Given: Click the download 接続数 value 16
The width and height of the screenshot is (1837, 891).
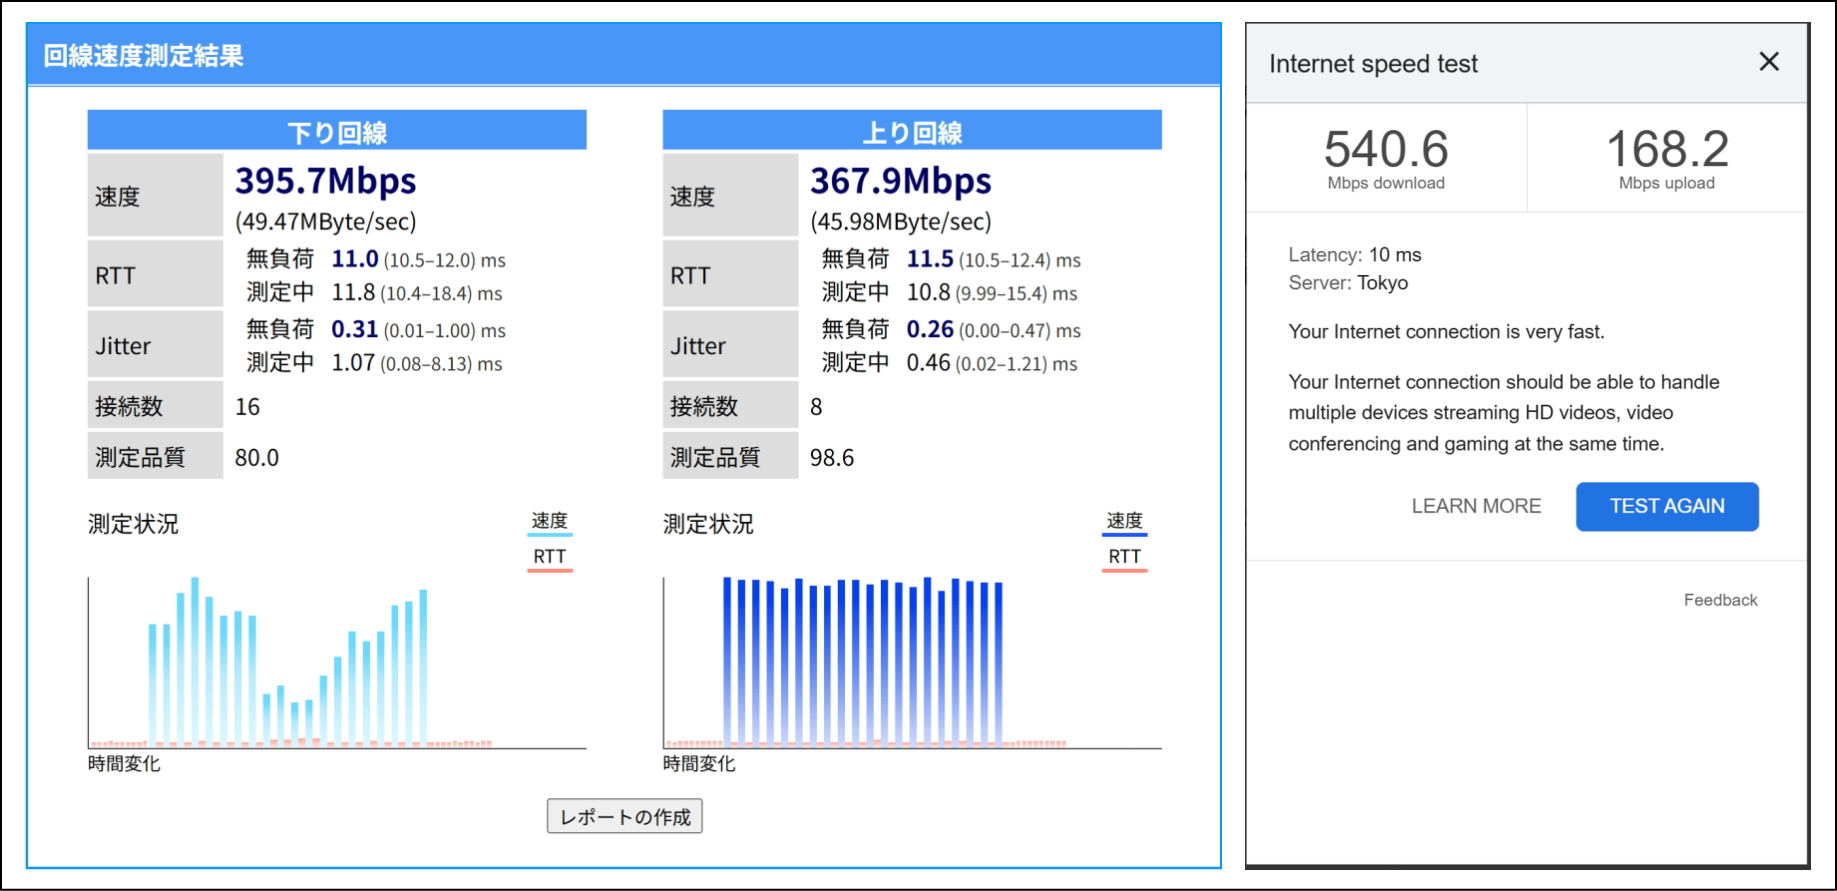Looking at the screenshot, I should point(247,406).
